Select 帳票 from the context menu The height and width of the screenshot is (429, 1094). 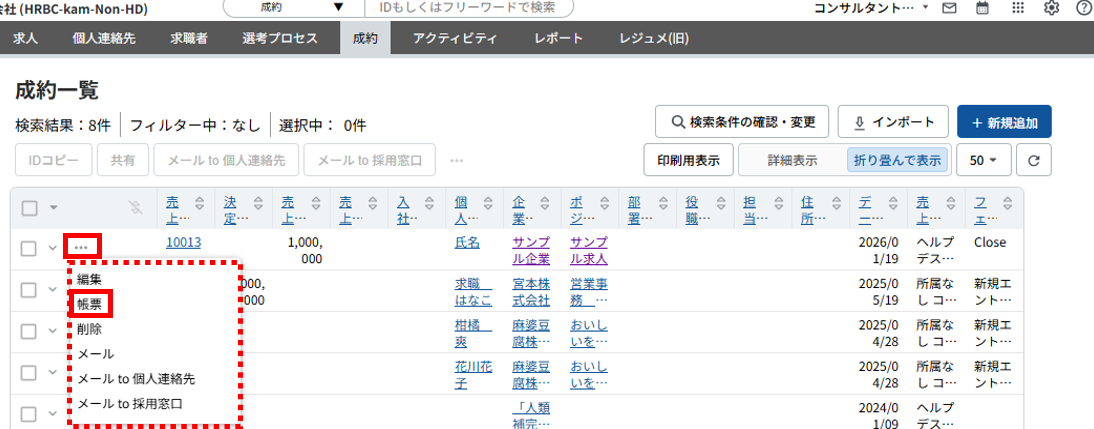pos(90,304)
